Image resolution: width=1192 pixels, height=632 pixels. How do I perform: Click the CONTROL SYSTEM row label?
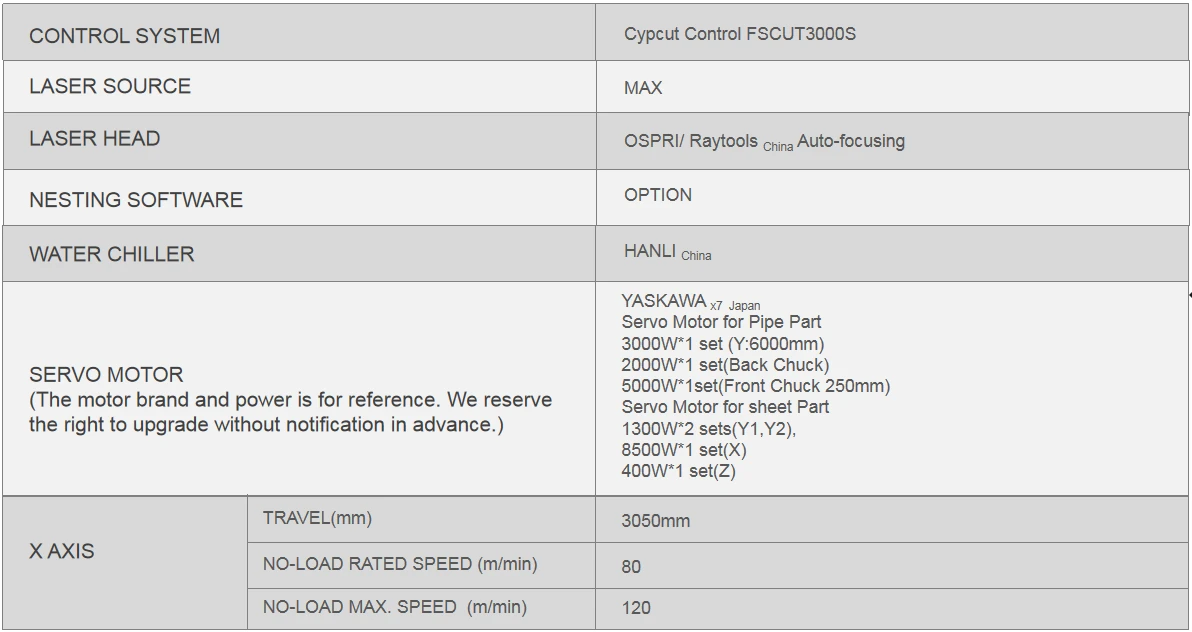(x=125, y=36)
